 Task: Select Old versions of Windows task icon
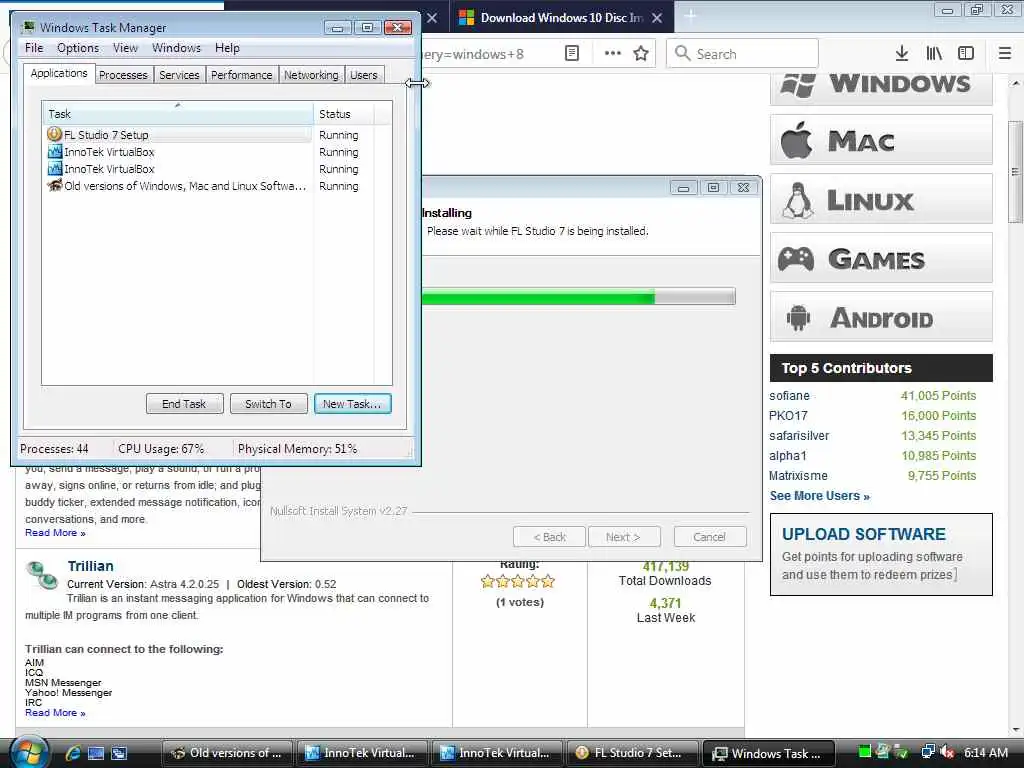click(55, 185)
